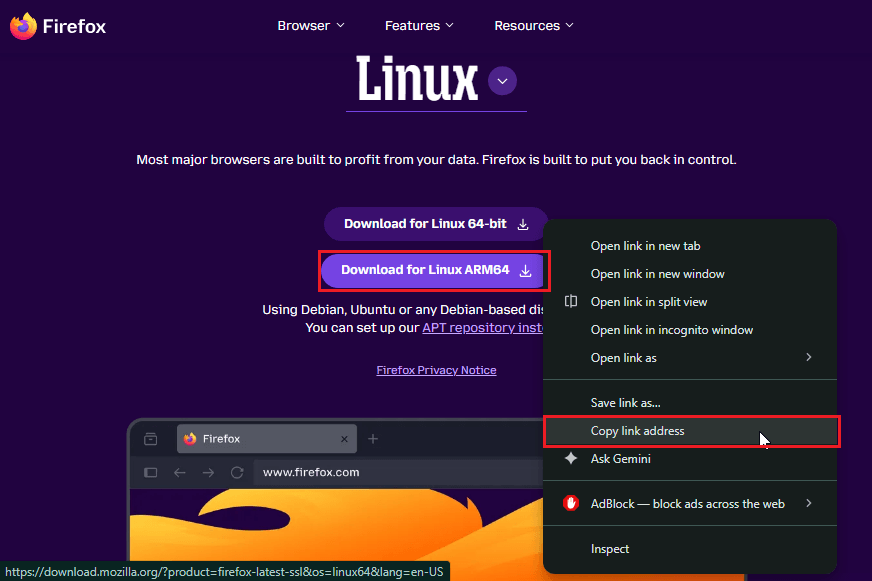The image size is (872, 581).
Task: Click the mockup reload icon
Action: pyautogui.click(x=237, y=473)
